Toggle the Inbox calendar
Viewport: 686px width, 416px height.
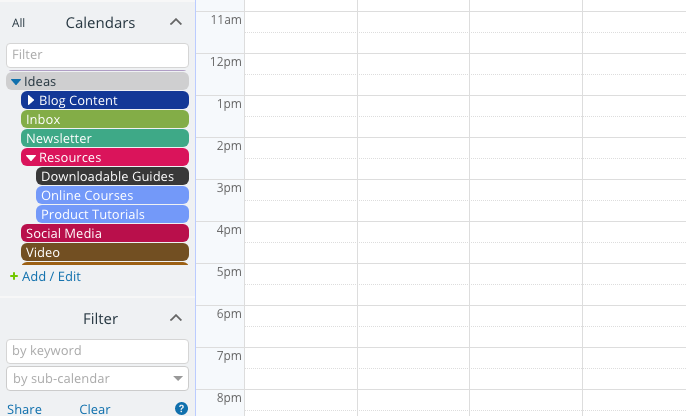coord(105,119)
